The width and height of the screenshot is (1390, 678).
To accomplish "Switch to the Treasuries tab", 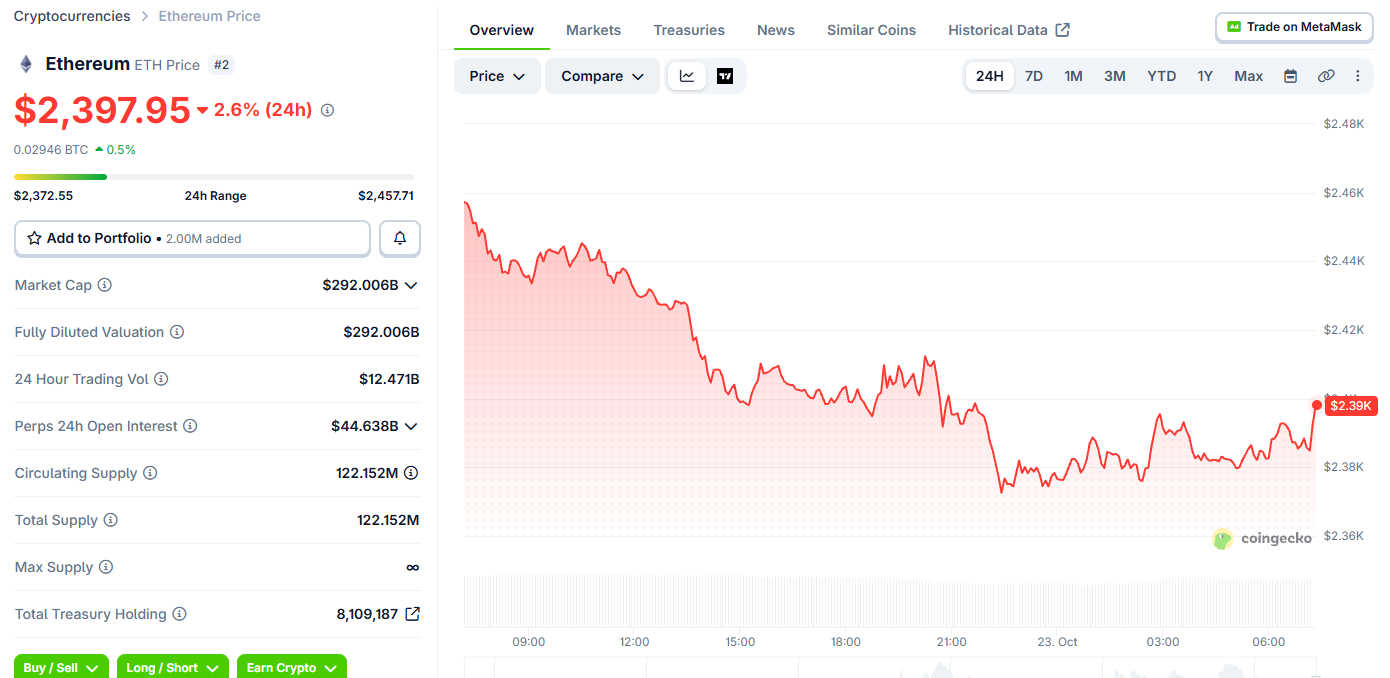I will click(x=689, y=30).
